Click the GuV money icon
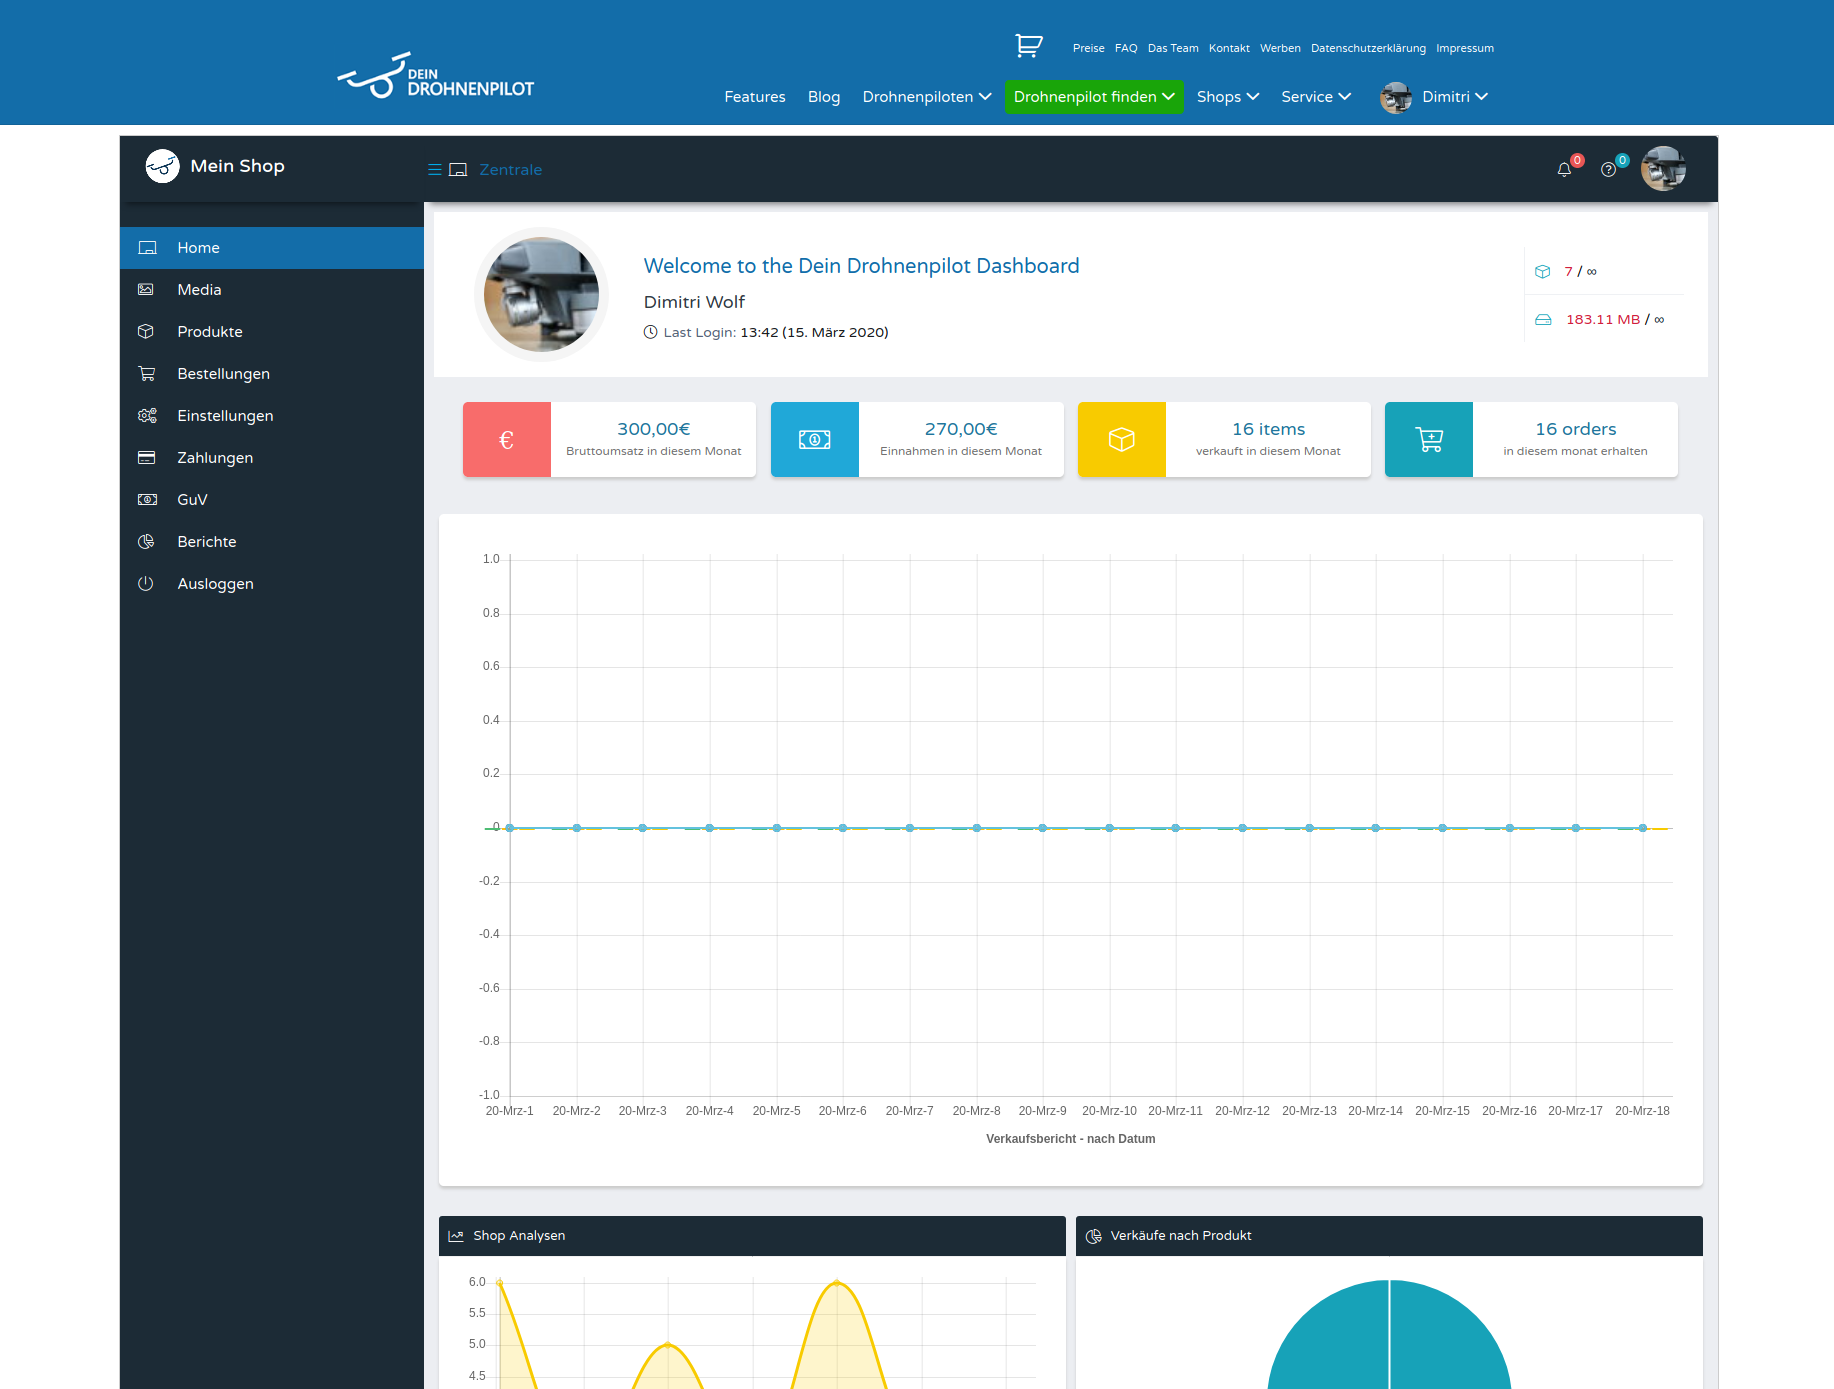This screenshot has height=1389, width=1834. pos(147,500)
